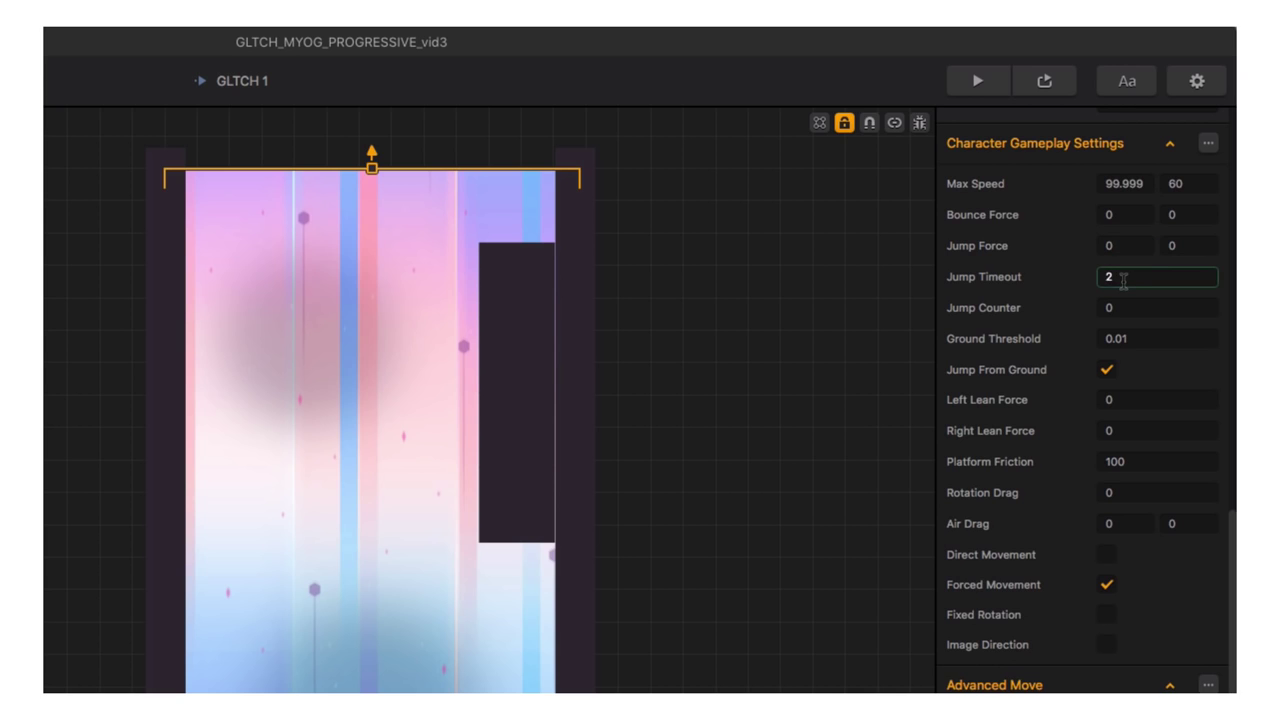Viewport: 1280px width, 720px height.
Task: Click the orange arrow handle above scene
Action: coord(372,153)
